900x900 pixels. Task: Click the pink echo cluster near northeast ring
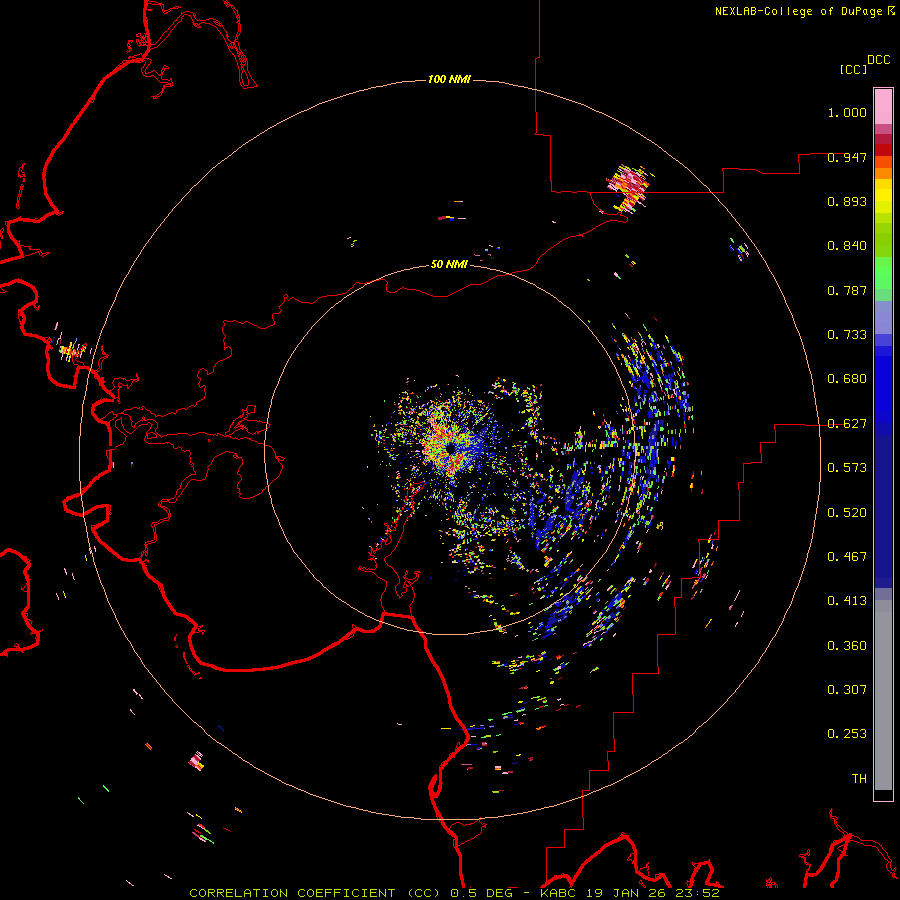coord(629,187)
